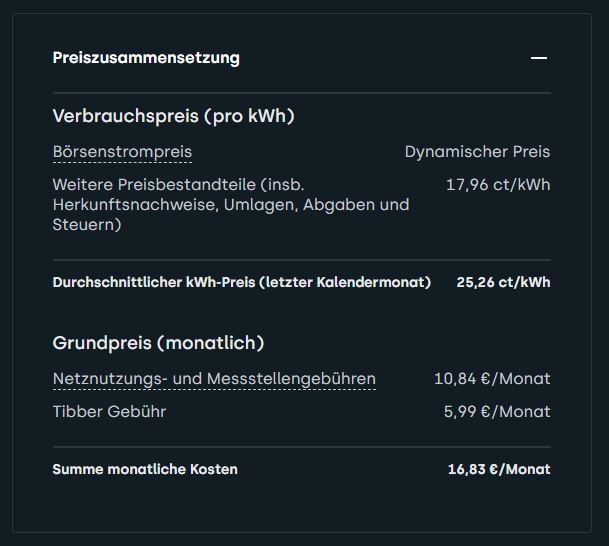
Task: Open the Börsenstrompreis tooltip link
Action: point(122,152)
